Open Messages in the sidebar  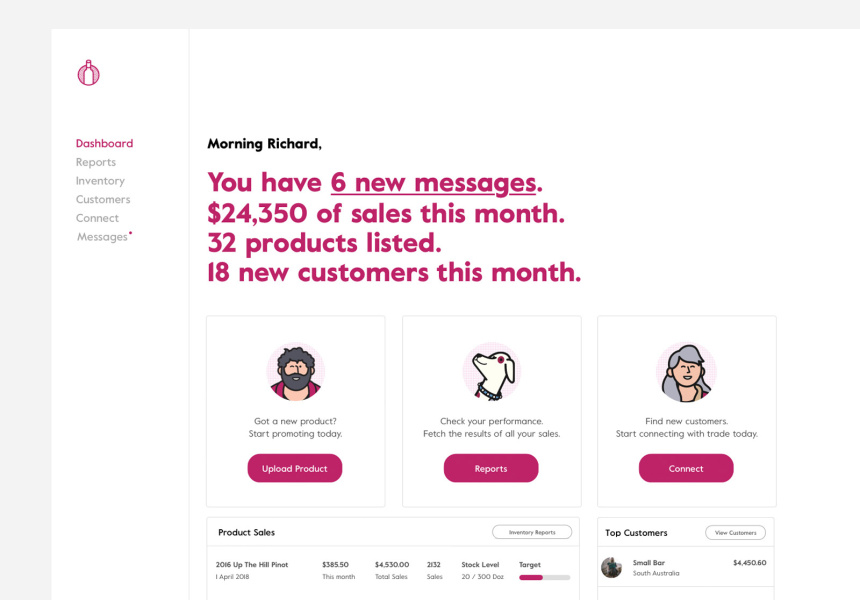(102, 237)
